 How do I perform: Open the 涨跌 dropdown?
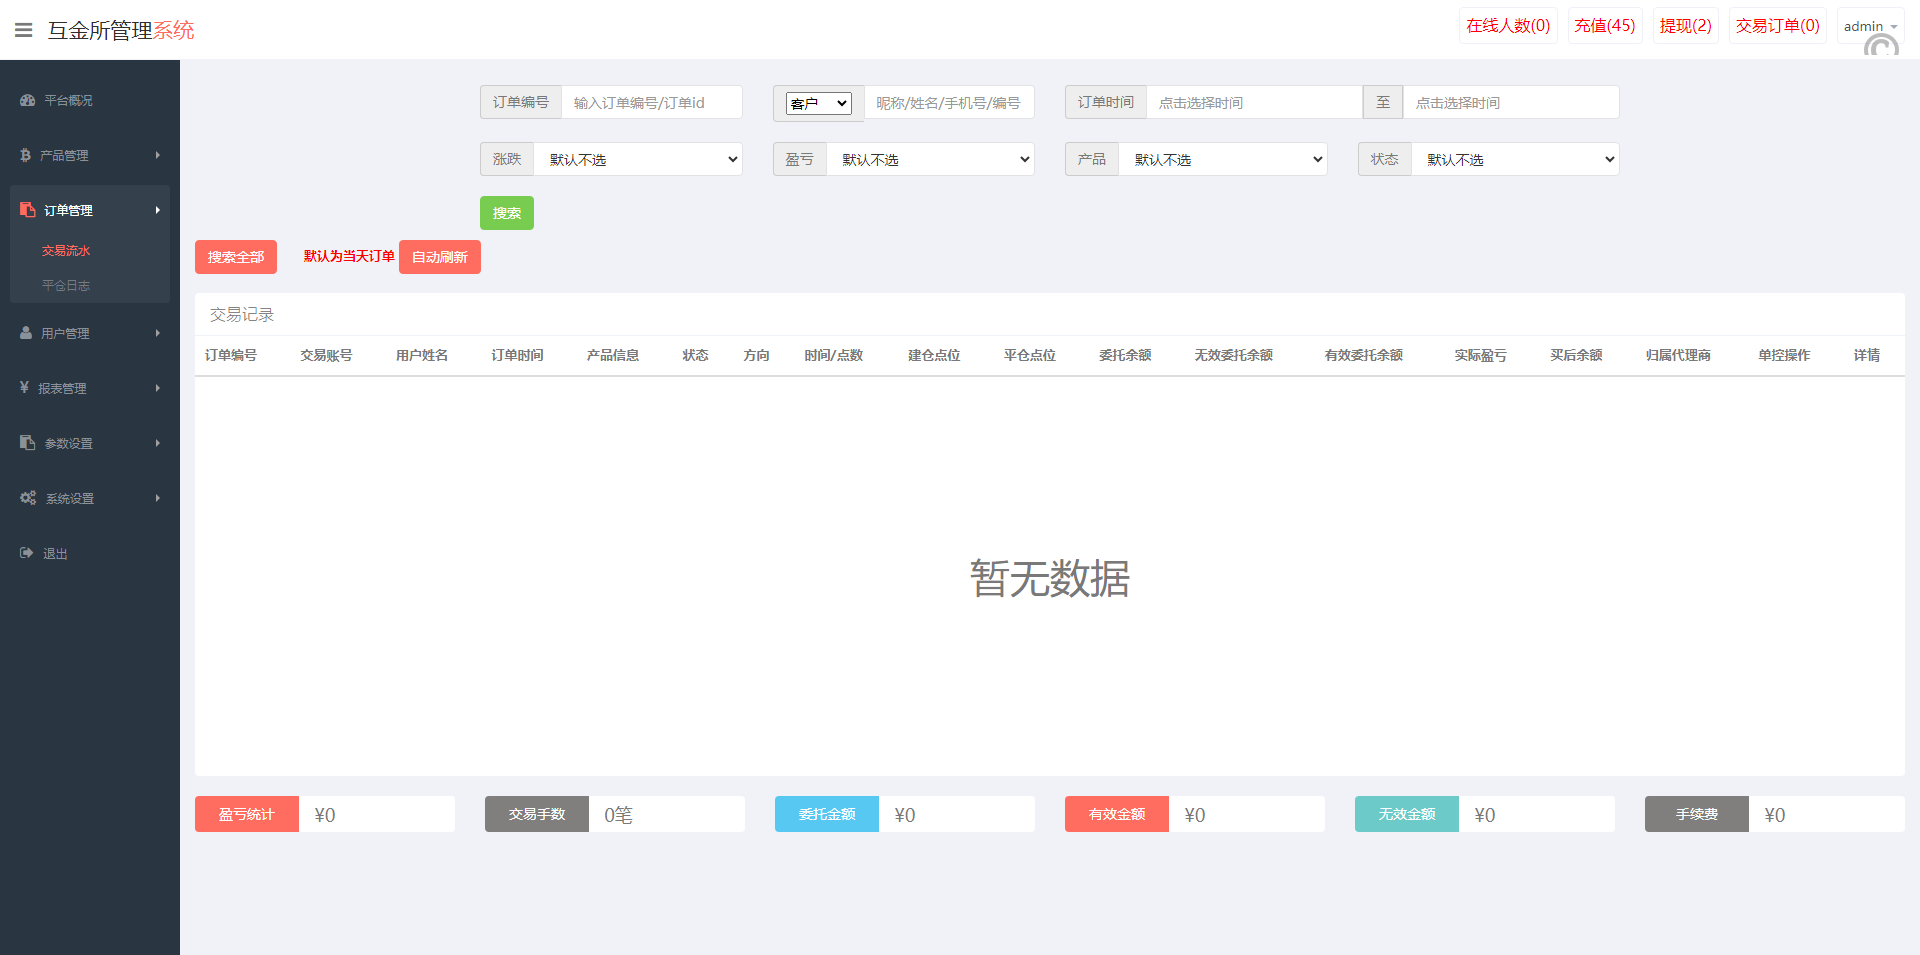(x=638, y=159)
